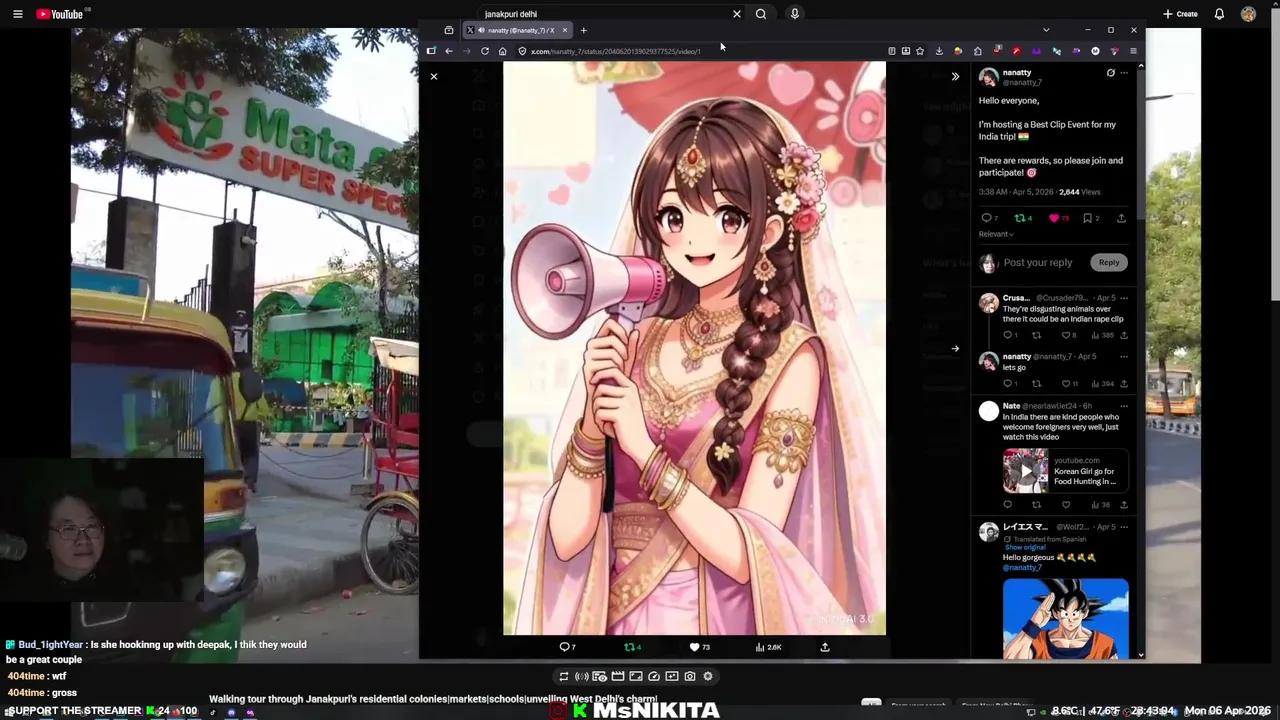Open the gear settings in overlay toolbar
The image size is (1280, 720).
point(708,676)
